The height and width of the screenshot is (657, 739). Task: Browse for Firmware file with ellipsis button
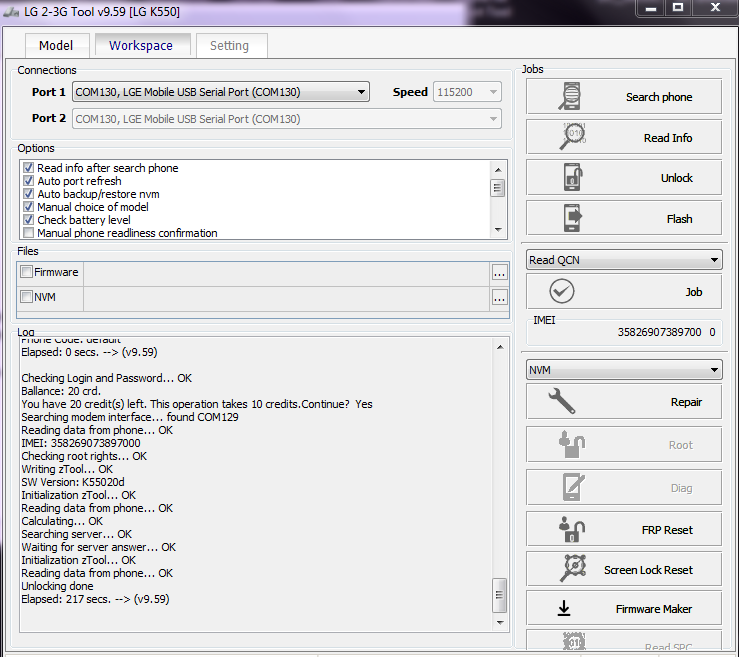point(499,273)
